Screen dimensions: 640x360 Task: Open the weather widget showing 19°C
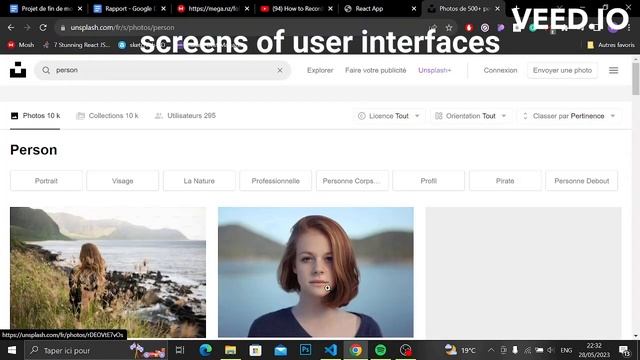coord(460,350)
